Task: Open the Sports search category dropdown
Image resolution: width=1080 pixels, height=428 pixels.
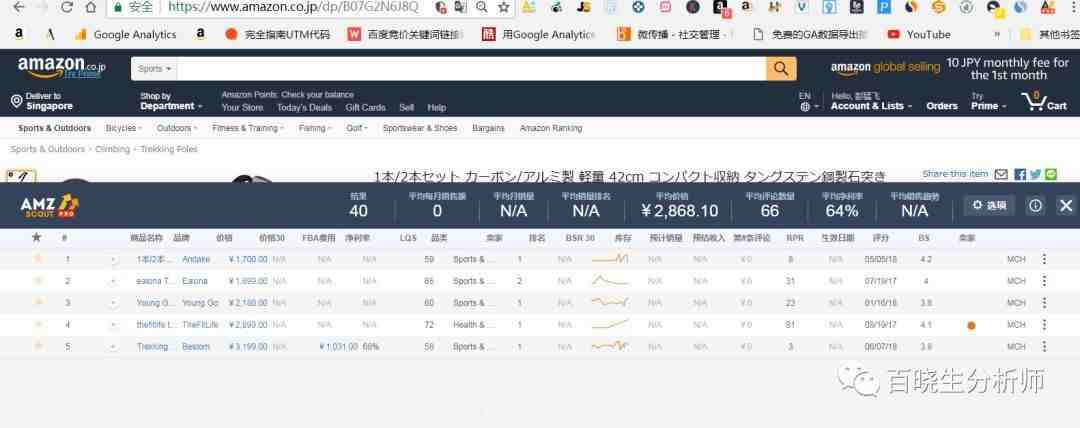Action: coord(154,69)
